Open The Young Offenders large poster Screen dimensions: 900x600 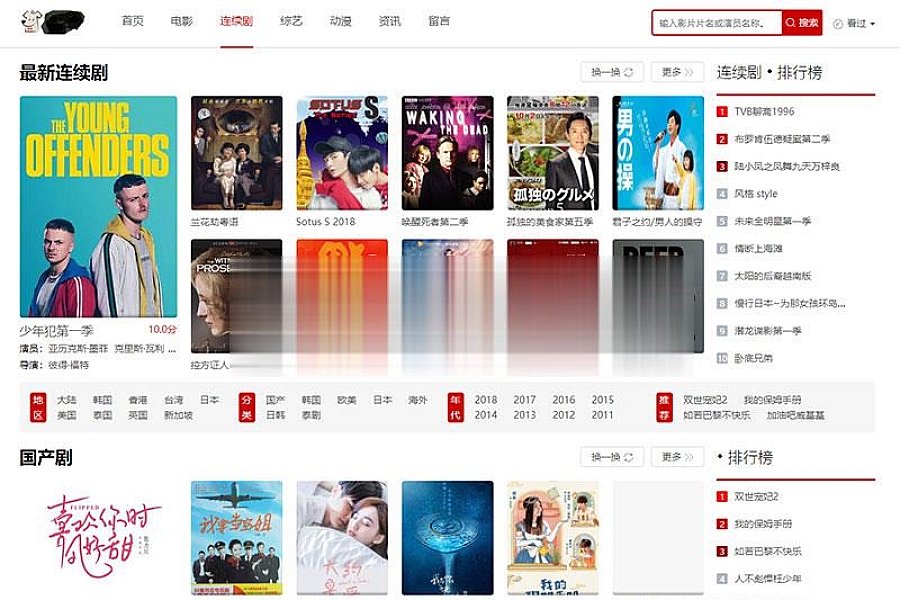(x=99, y=207)
